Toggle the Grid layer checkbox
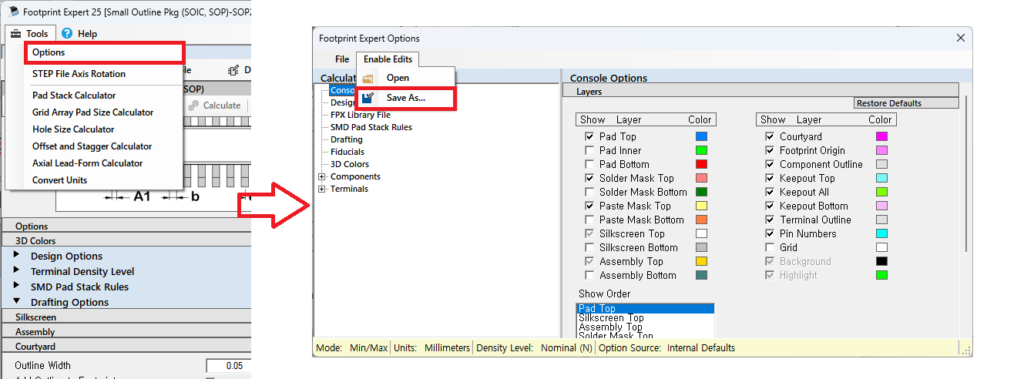Screen dimensions: 1024x379 [769, 248]
